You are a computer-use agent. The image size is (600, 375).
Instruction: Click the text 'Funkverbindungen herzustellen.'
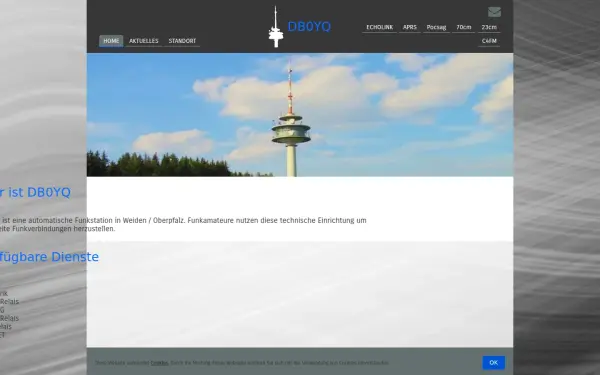[x=64, y=229]
